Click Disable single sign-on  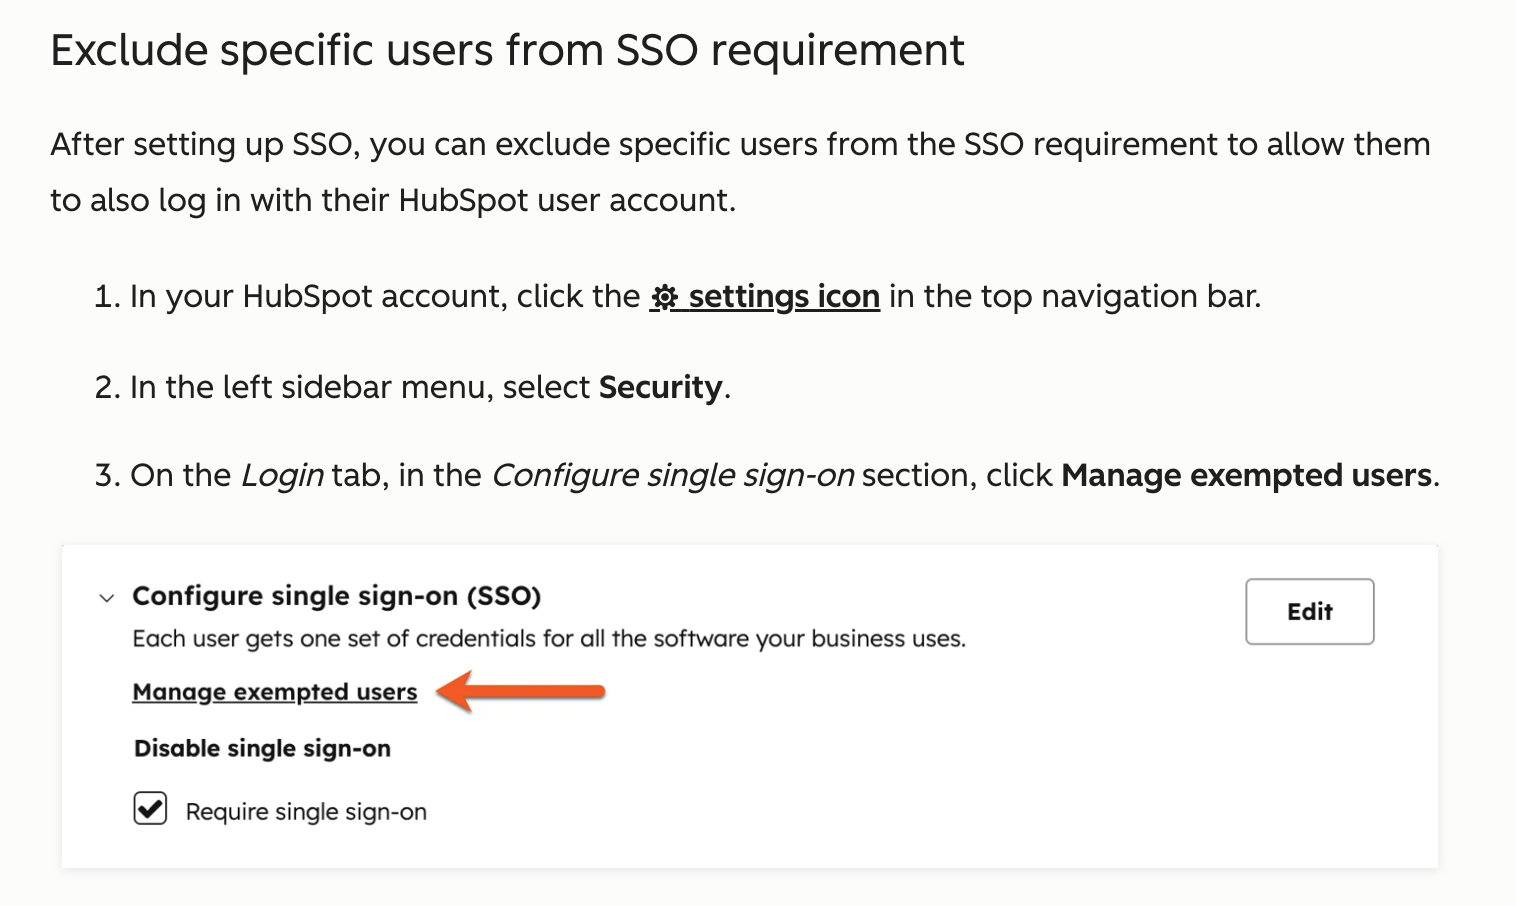[262, 749]
